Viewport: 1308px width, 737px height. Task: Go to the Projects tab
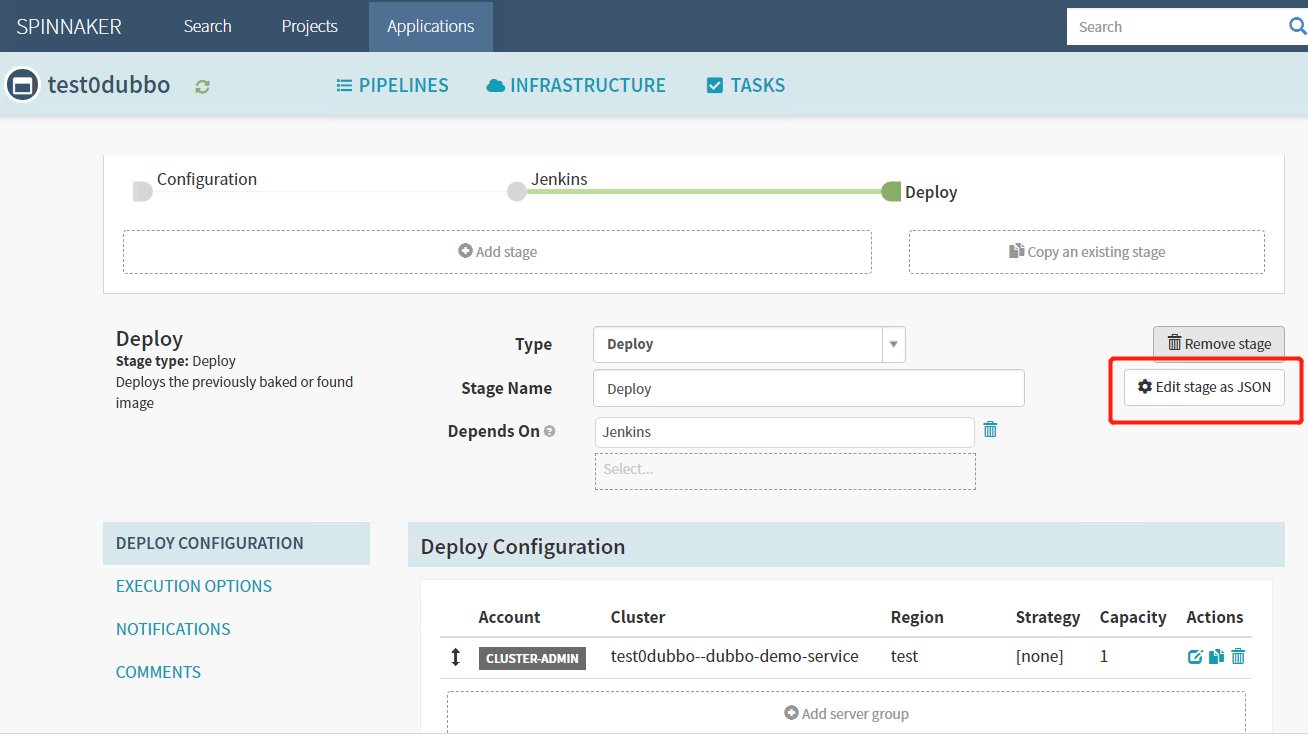[309, 27]
